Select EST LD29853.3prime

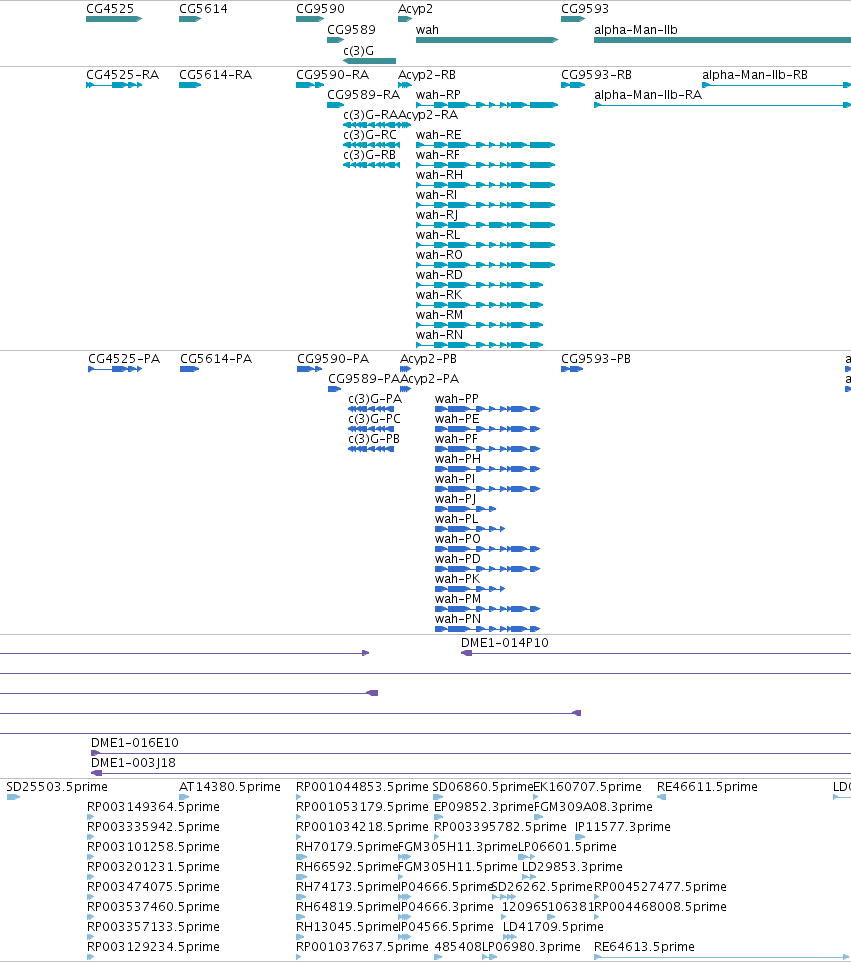click(x=529, y=877)
